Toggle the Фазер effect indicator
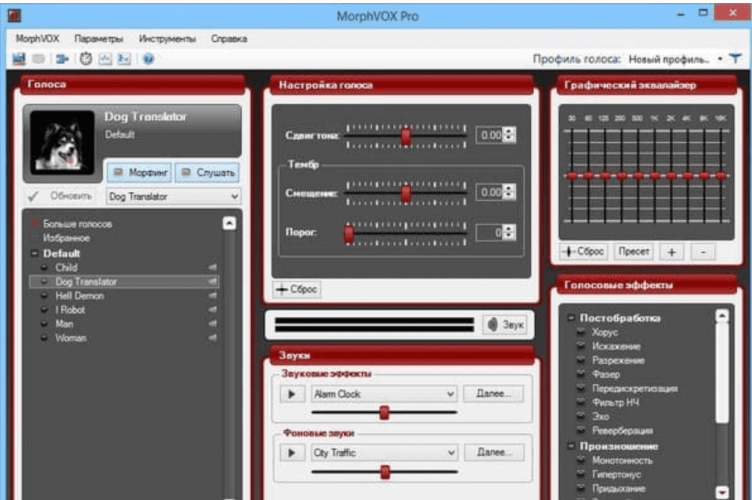 [581, 374]
